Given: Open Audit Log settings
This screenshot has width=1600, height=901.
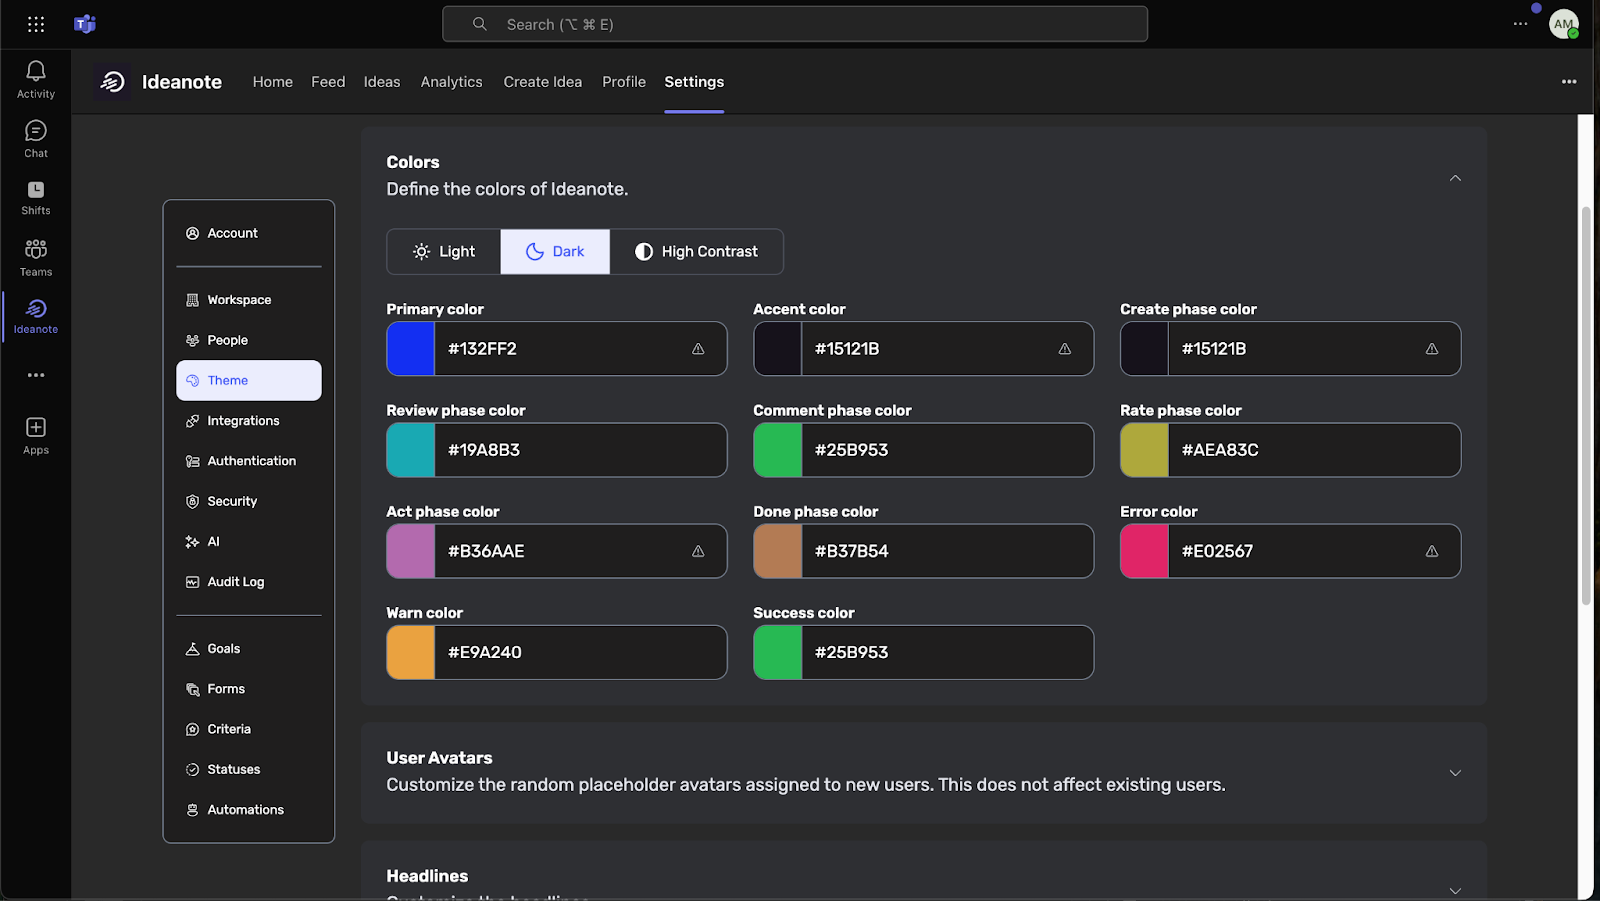Looking at the screenshot, I should pyautogui.click(x=249, y=582).
